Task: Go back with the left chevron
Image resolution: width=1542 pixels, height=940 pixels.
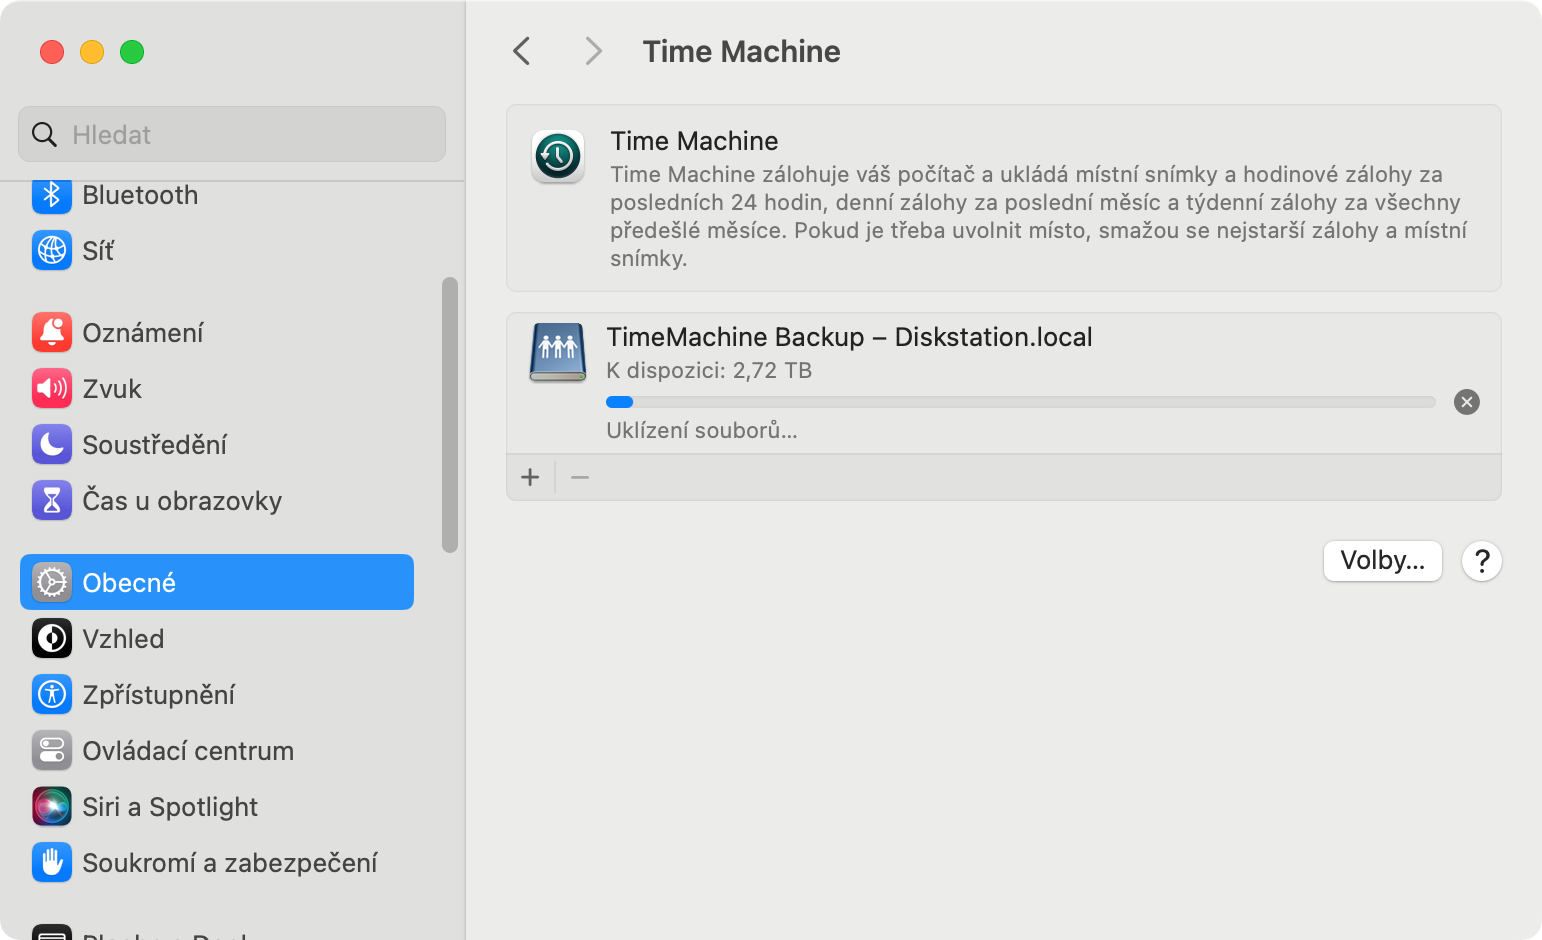Action: tap(522, 51)
